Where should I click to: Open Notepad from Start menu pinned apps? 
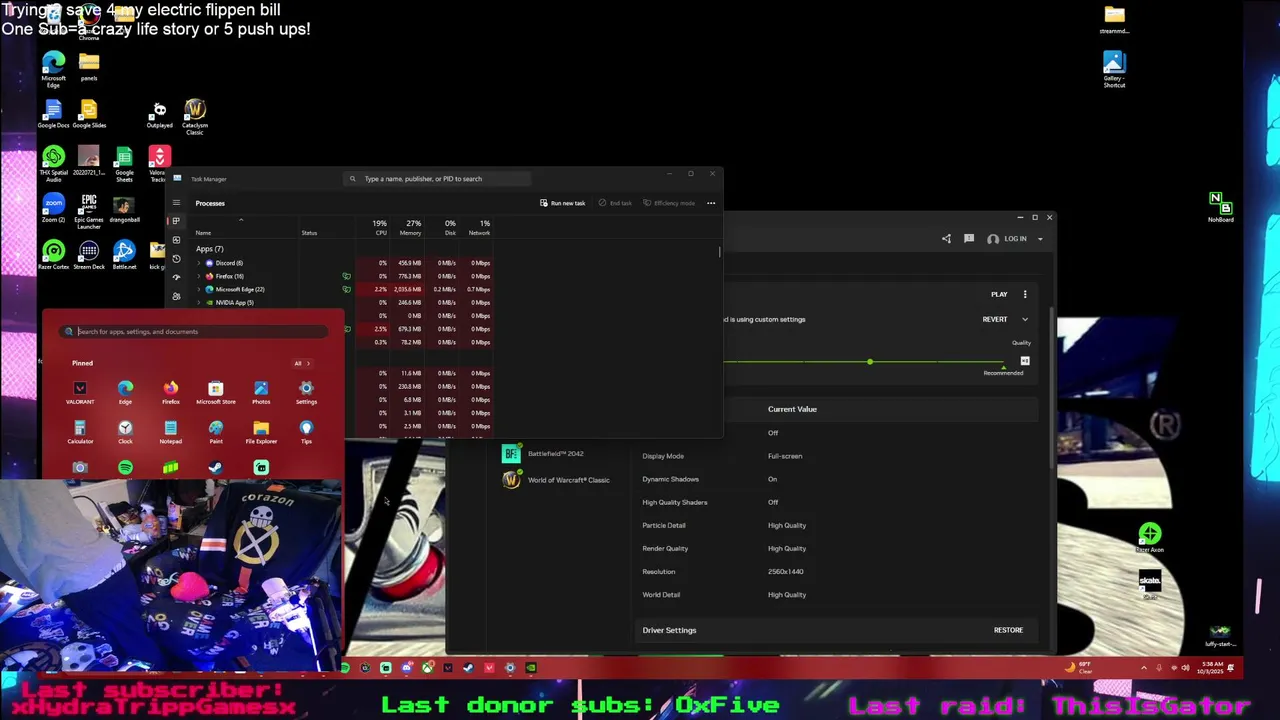[x=171, y=432]
